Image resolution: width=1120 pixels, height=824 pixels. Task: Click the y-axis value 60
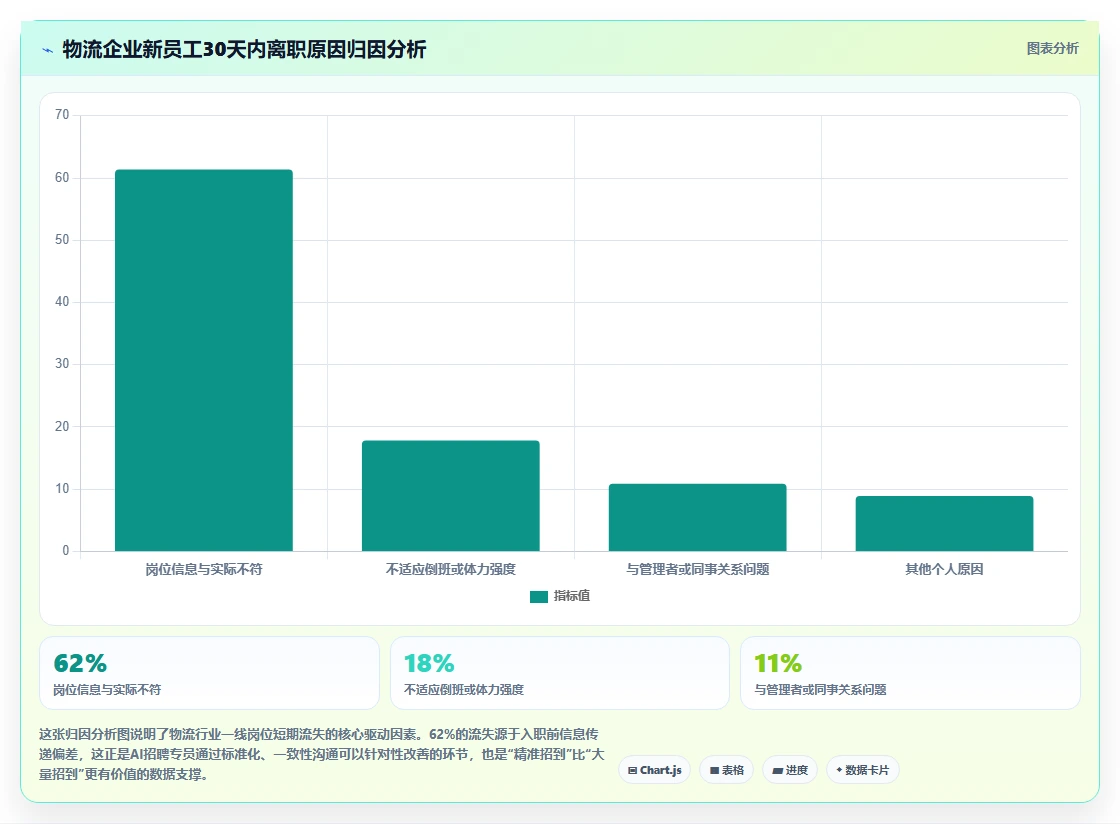[62, 178]
